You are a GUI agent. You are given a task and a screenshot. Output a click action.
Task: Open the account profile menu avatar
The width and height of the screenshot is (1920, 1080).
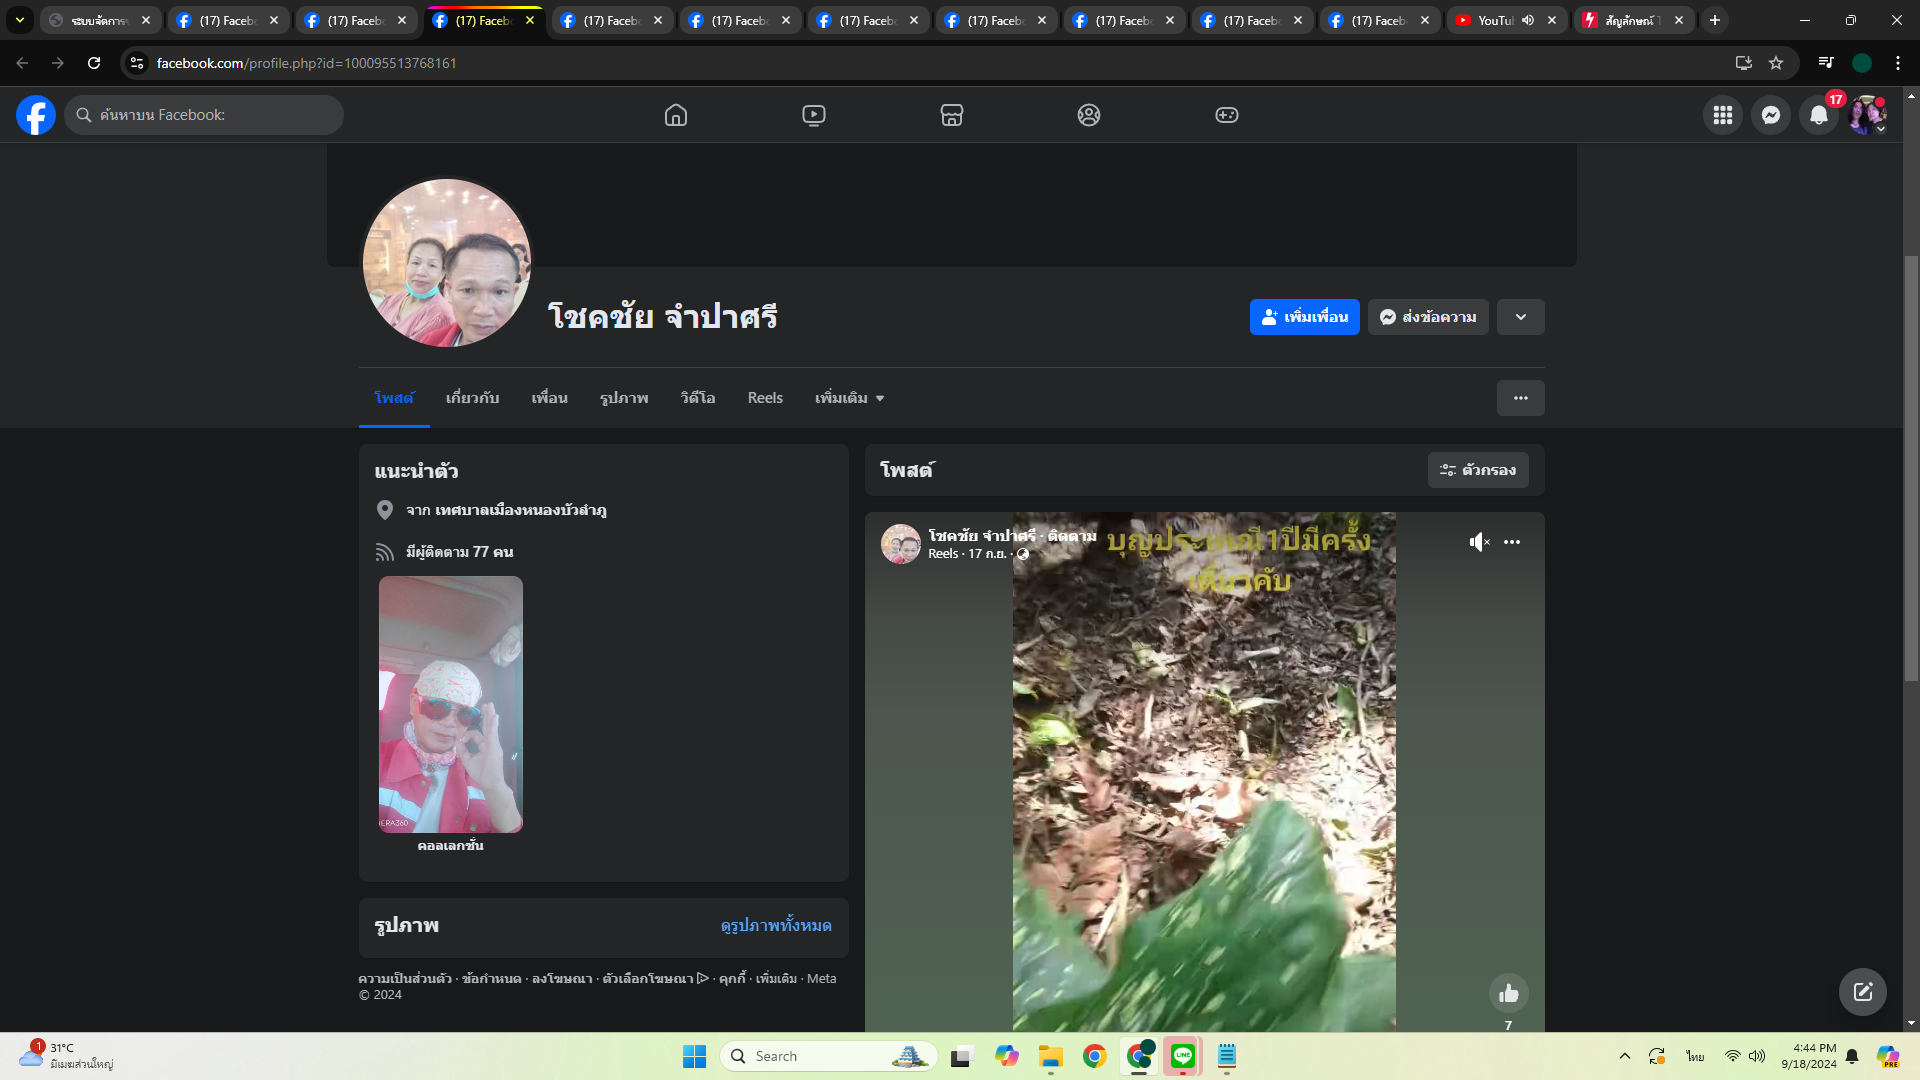coord(1866,115)
